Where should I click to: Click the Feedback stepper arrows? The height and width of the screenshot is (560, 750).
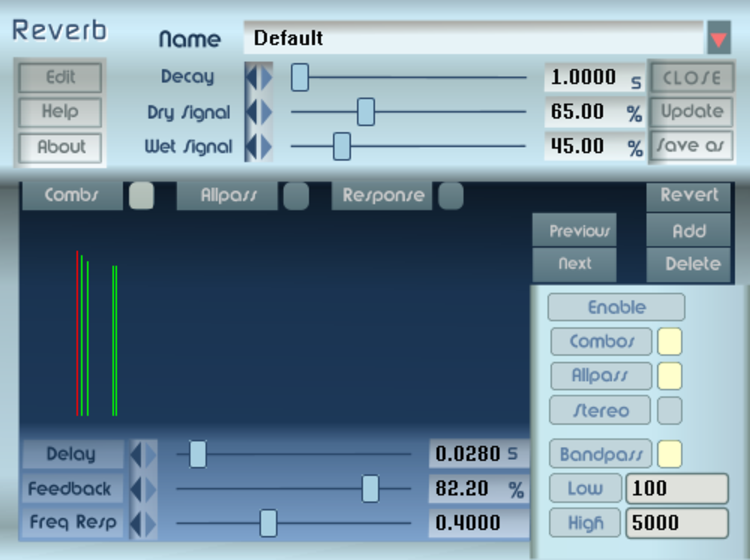[144, 489]
